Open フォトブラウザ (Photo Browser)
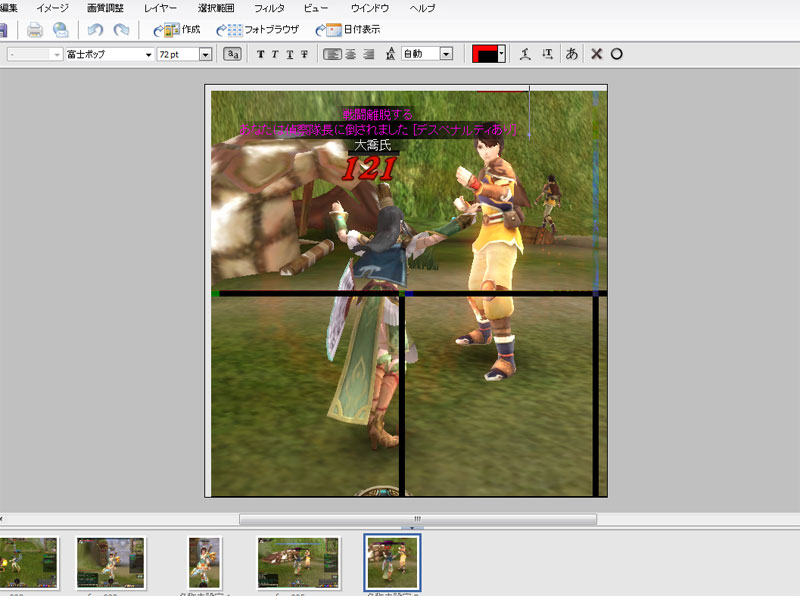Viewport: 800px width, 596px height. (x=258, y=30)
